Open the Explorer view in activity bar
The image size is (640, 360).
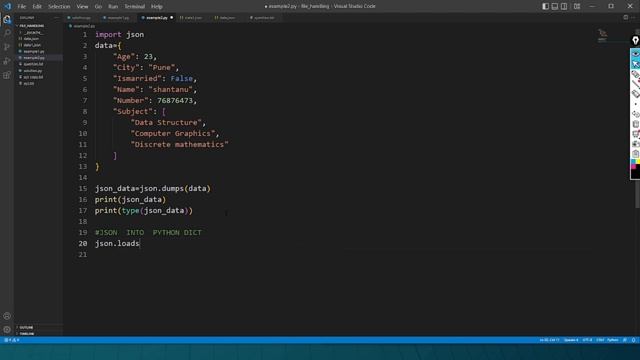coord(7,19)
